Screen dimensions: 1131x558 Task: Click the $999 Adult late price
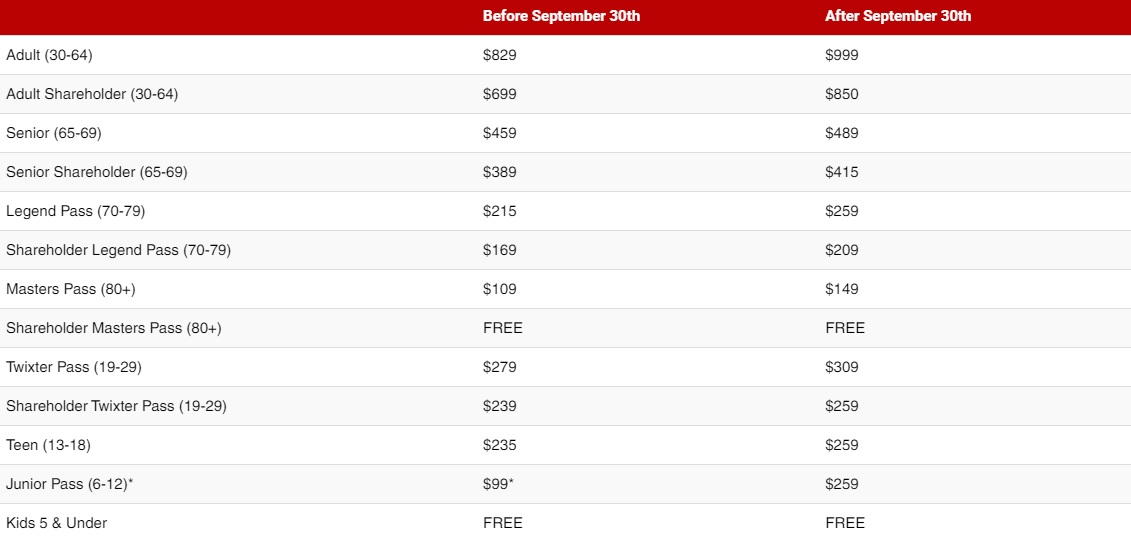842,55
